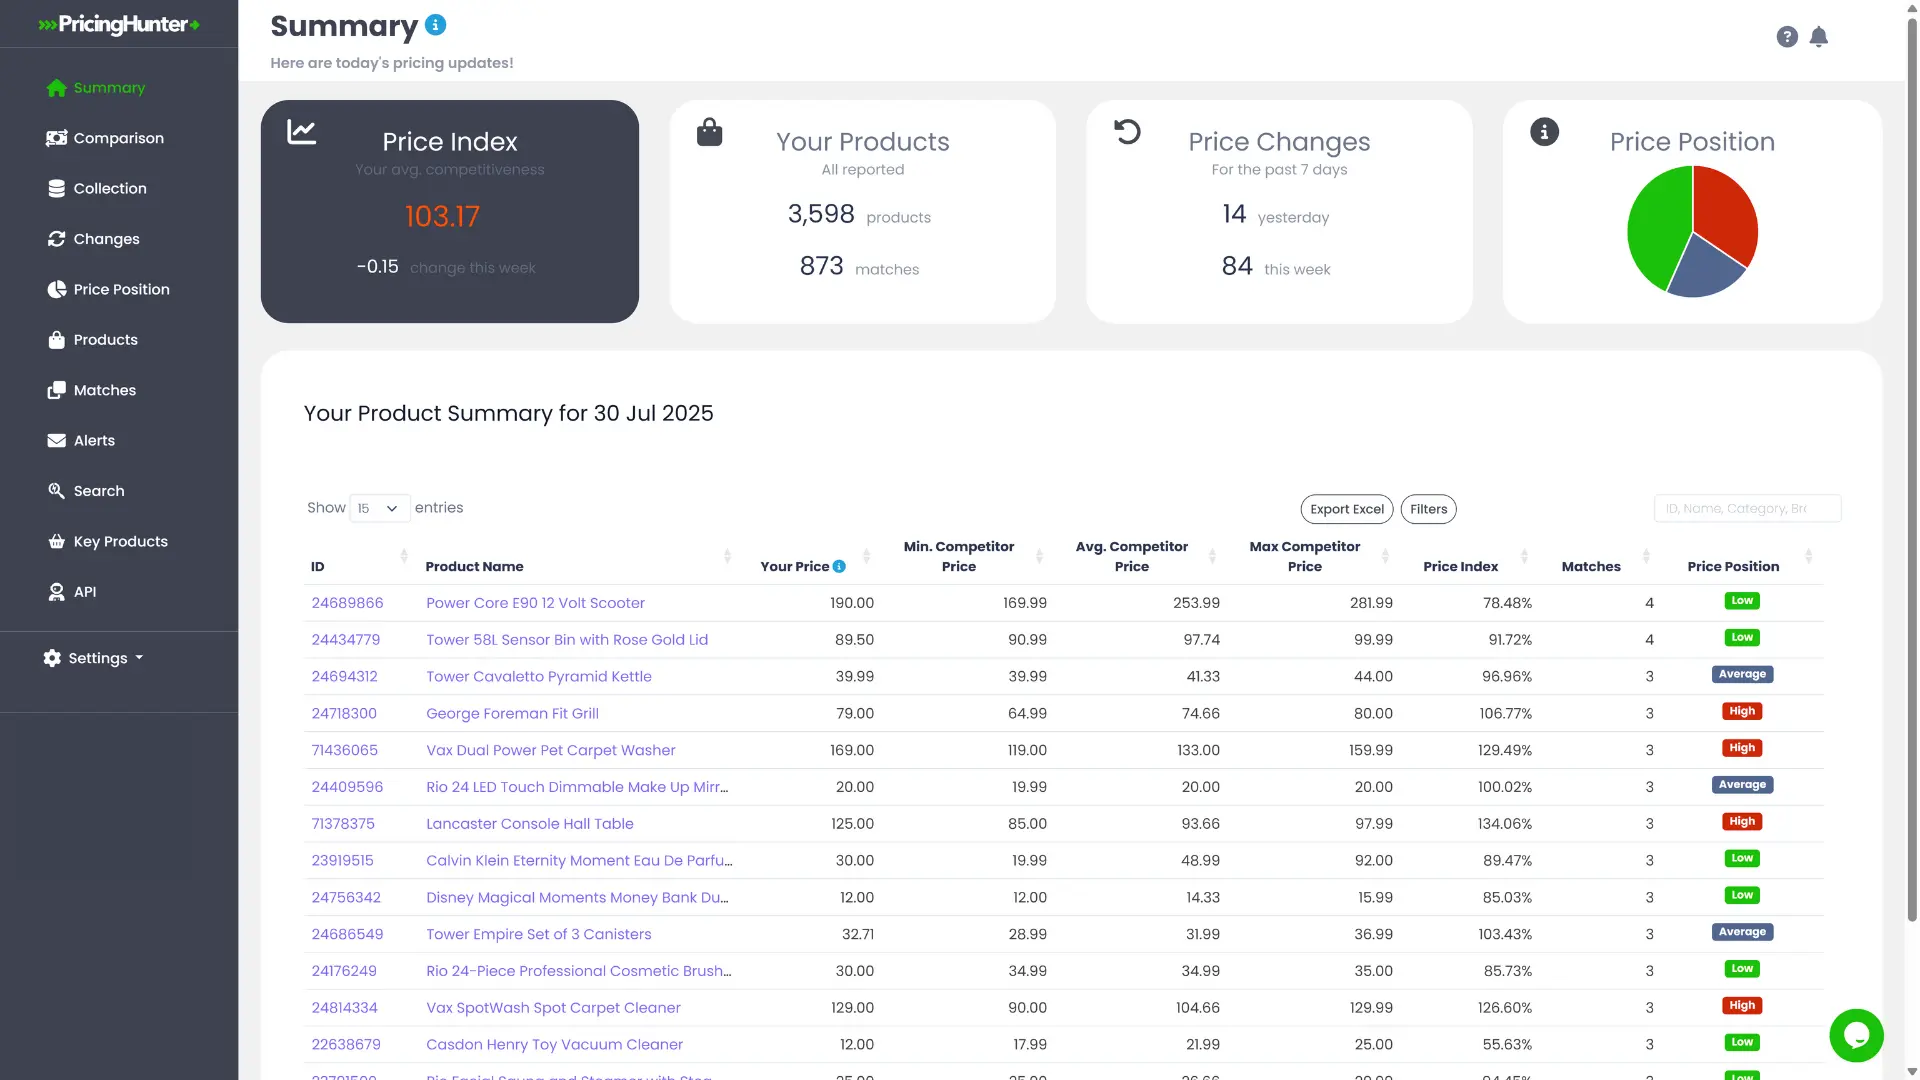1920x1080 pixels.
Task: Open Comparison in the sidebar
Action: 105,138
